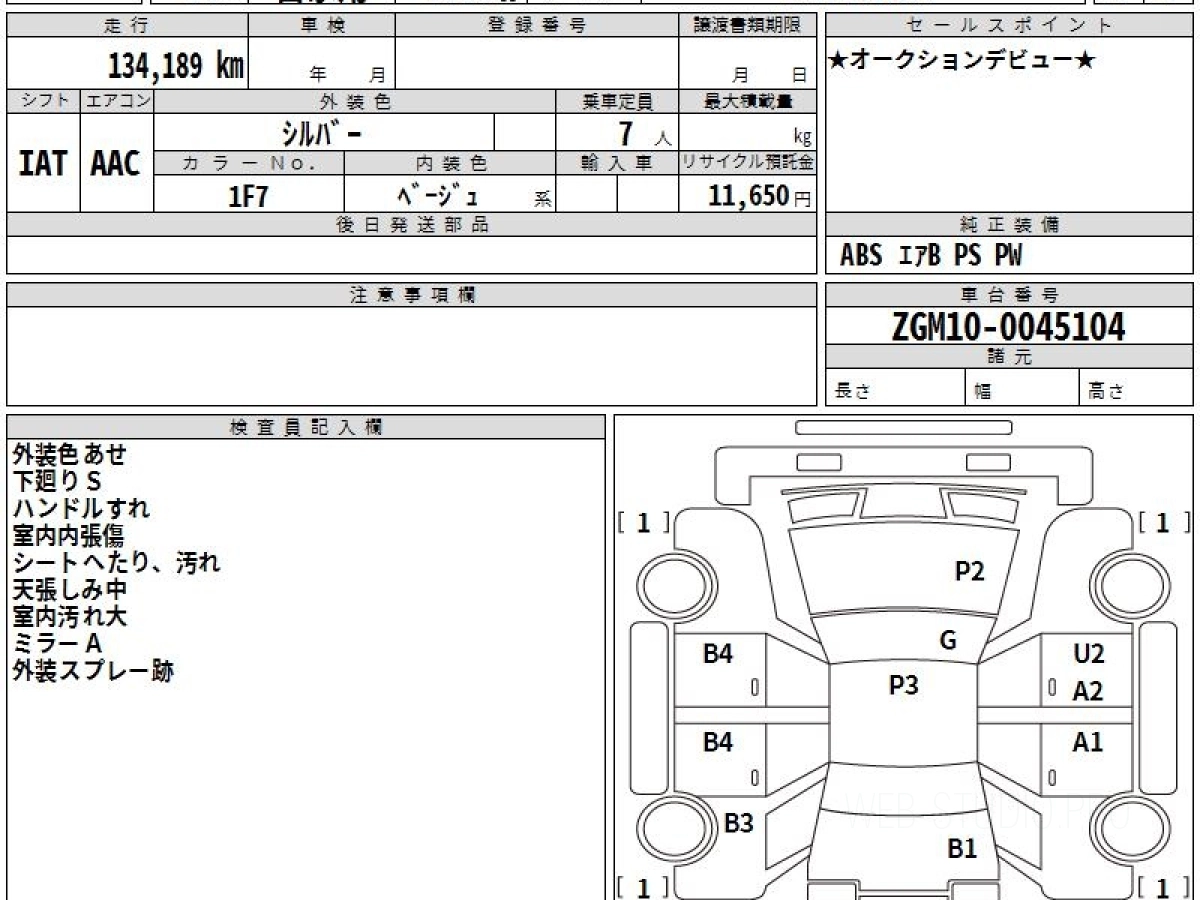Select the 外装色 header

tap(355, 101)
